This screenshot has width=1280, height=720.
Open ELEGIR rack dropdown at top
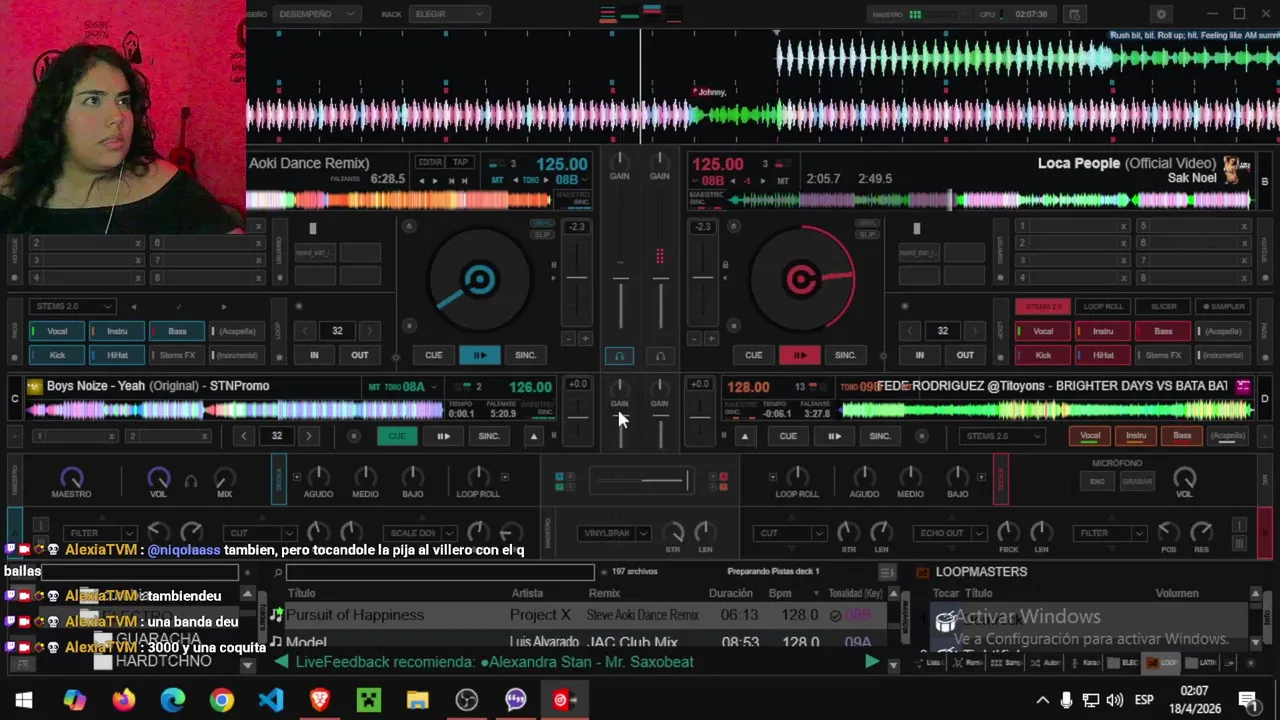(x=447, y=14)
